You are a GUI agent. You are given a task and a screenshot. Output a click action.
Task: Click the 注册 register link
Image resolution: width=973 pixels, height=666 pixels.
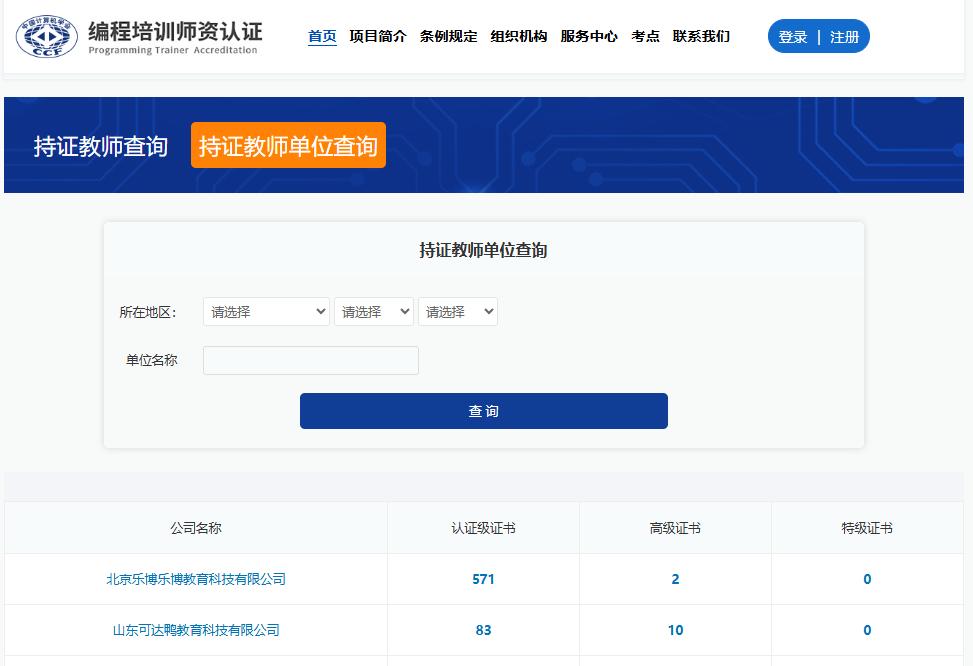845,37
